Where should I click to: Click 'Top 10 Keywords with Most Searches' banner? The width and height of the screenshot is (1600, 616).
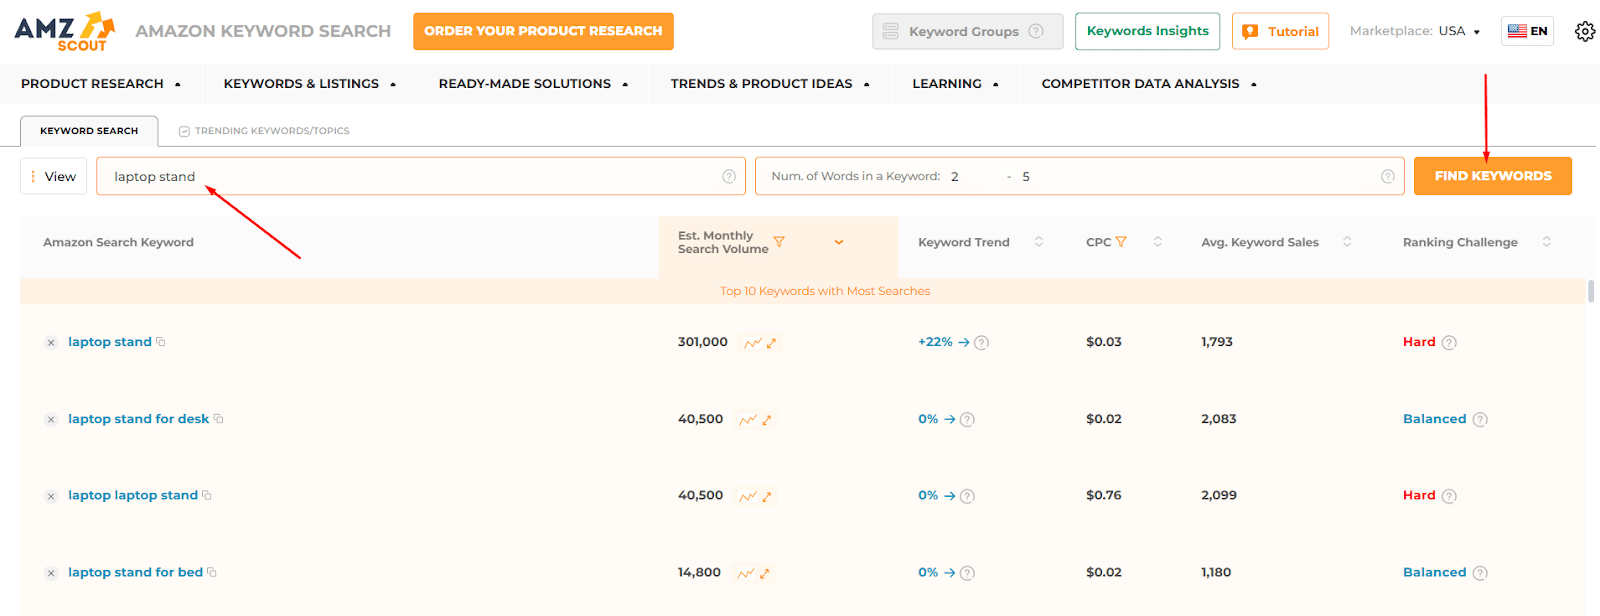(825, 291)
